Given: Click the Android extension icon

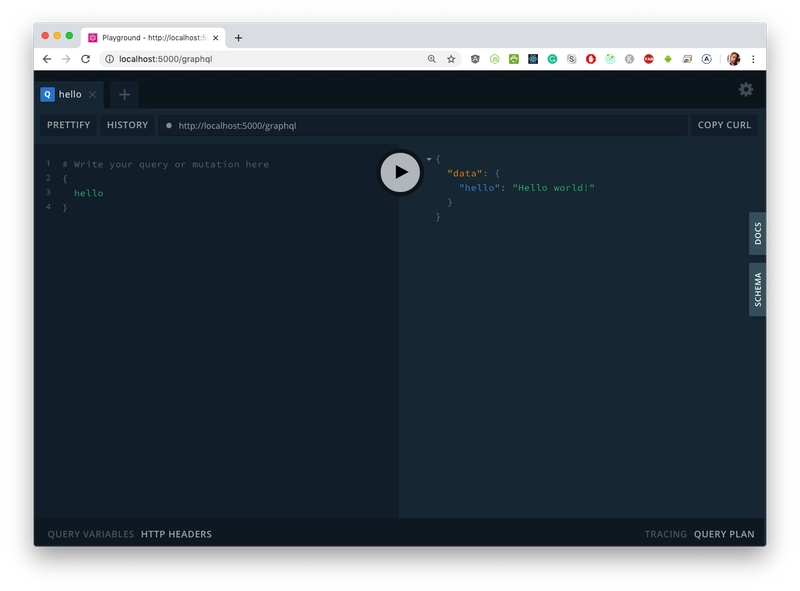Looking at the screenshot, I should click(x=668, y=59).
